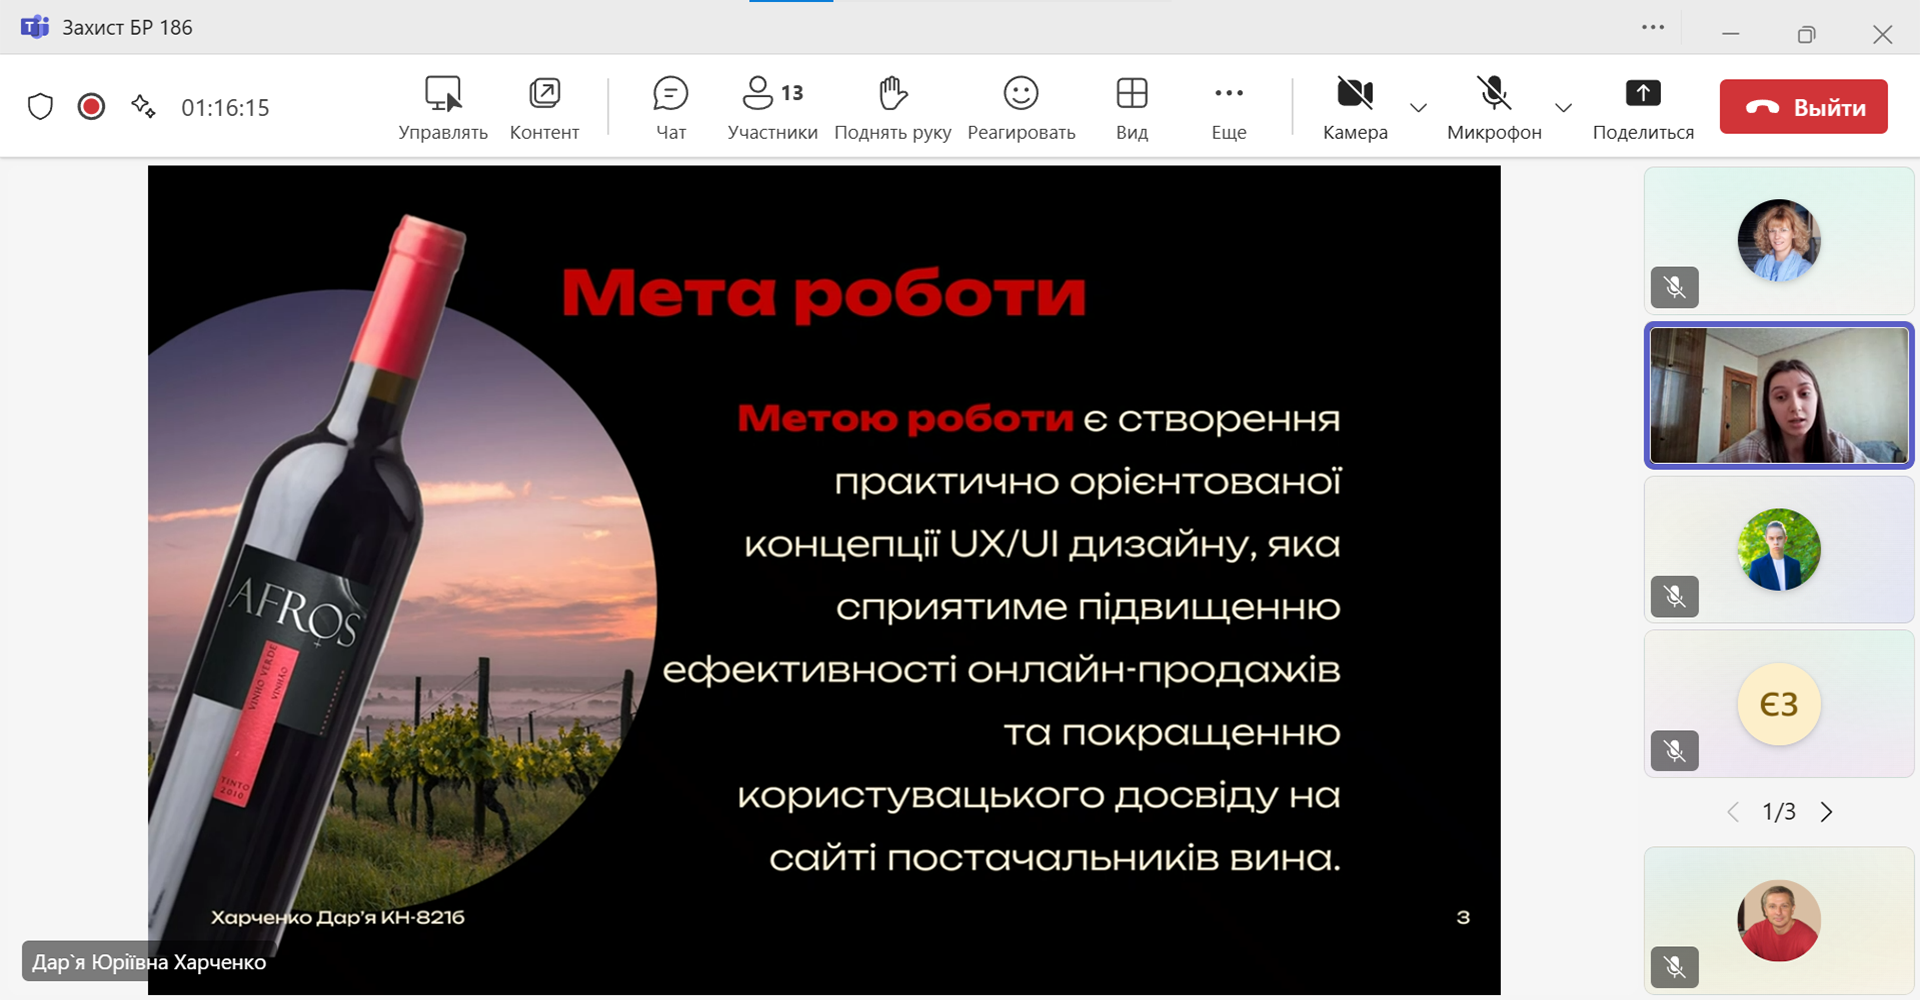Leave the meeting with Выйти
Screen dimensions: 1920x1000
click(1803, 107)
